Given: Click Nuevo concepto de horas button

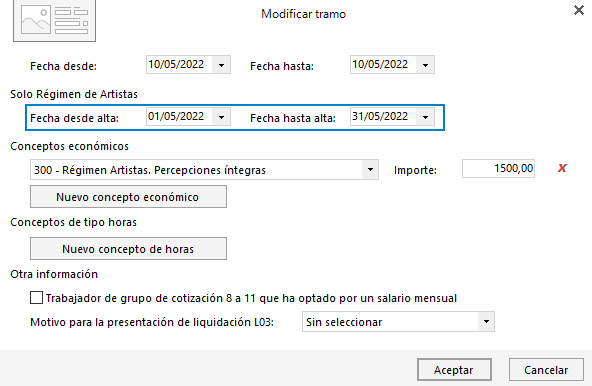Looking at the screenshot, I should pyautogui.click(x=128, y=249).
